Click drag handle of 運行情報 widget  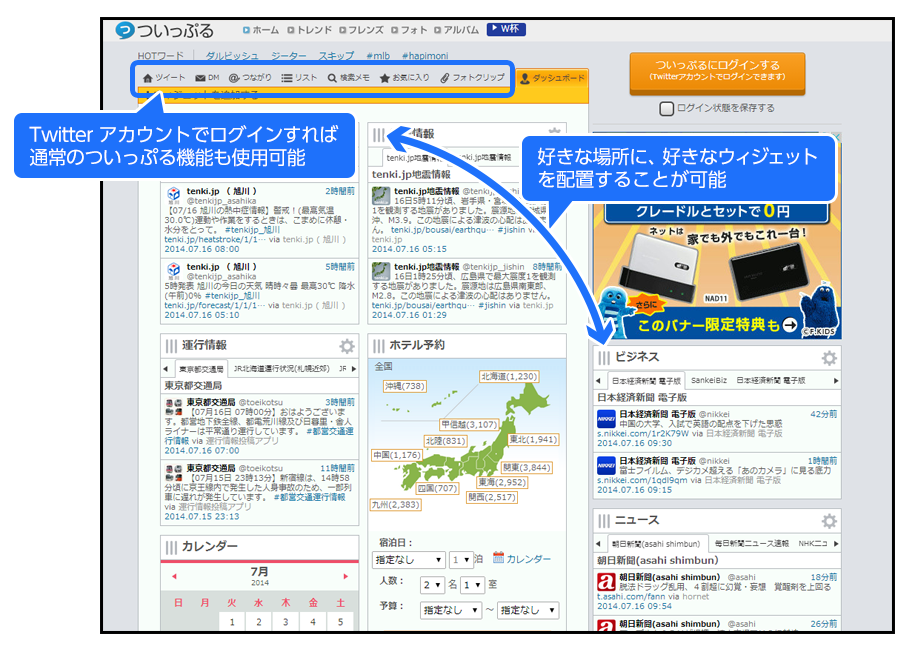171,346
